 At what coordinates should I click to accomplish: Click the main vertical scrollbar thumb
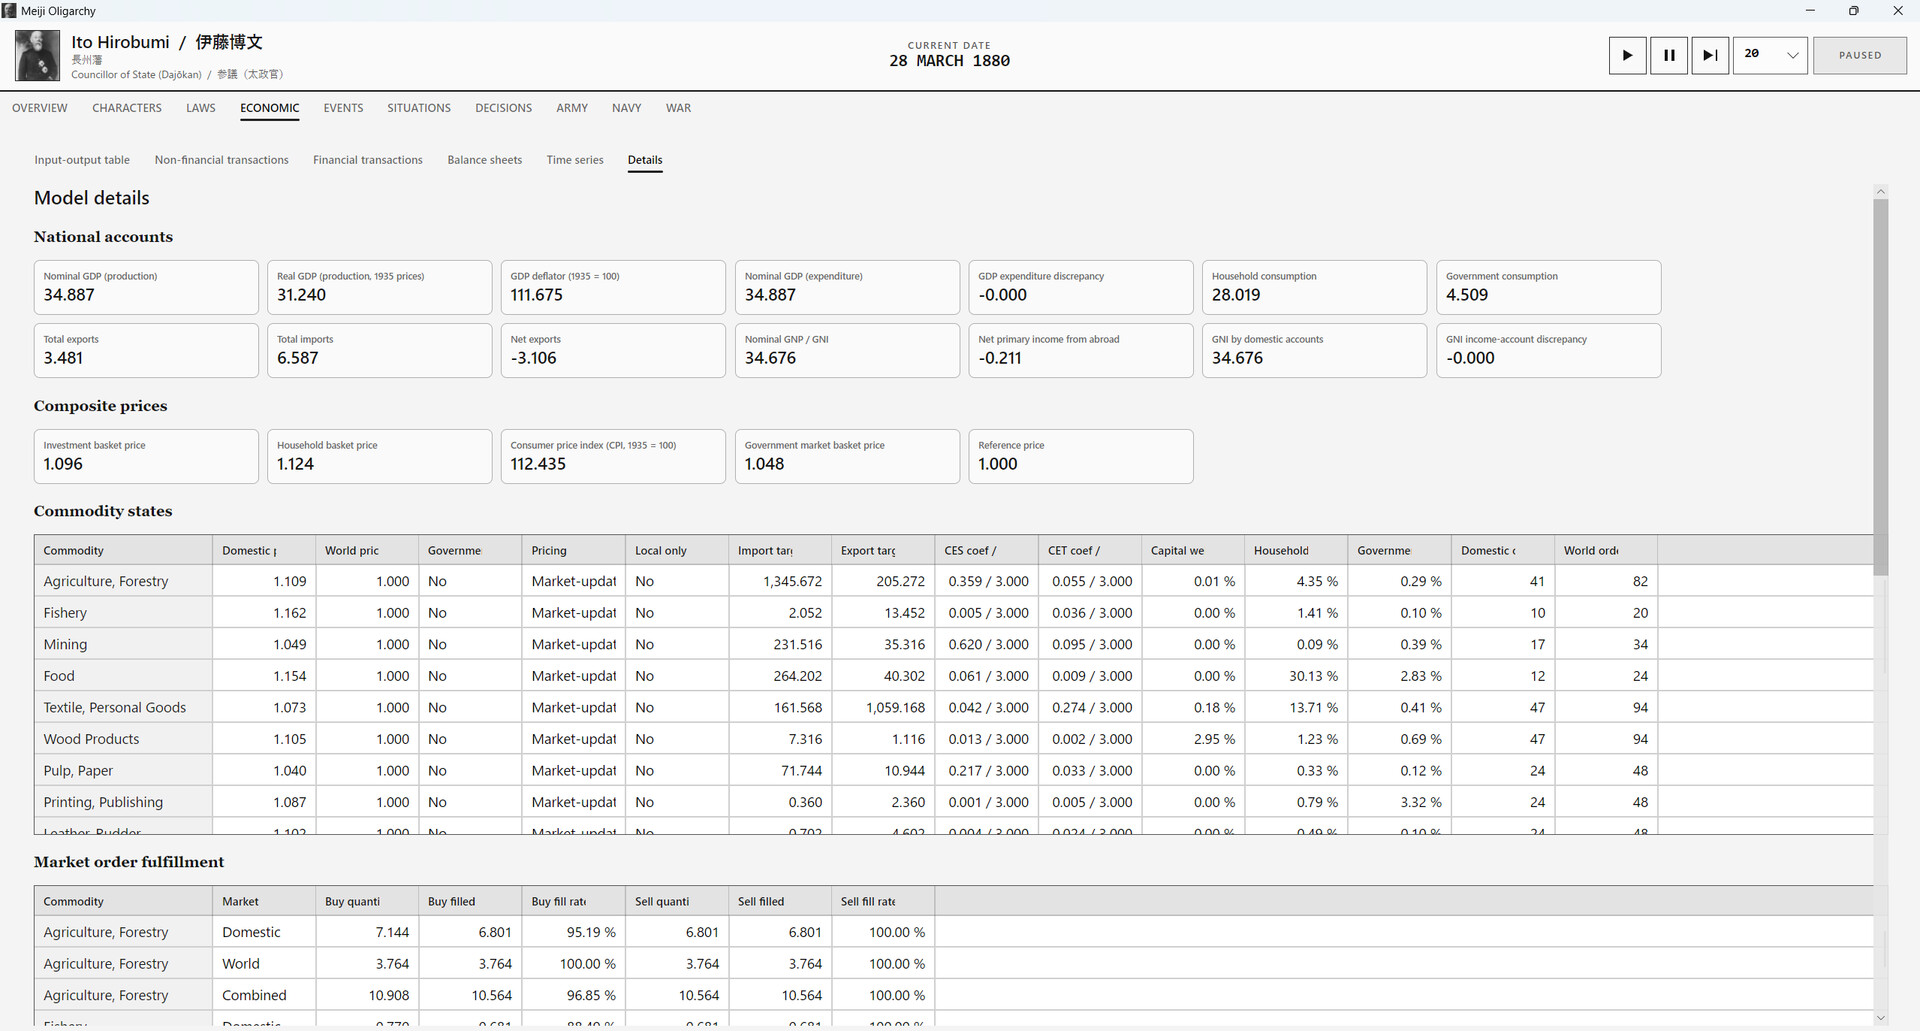tap(1880, 387)
